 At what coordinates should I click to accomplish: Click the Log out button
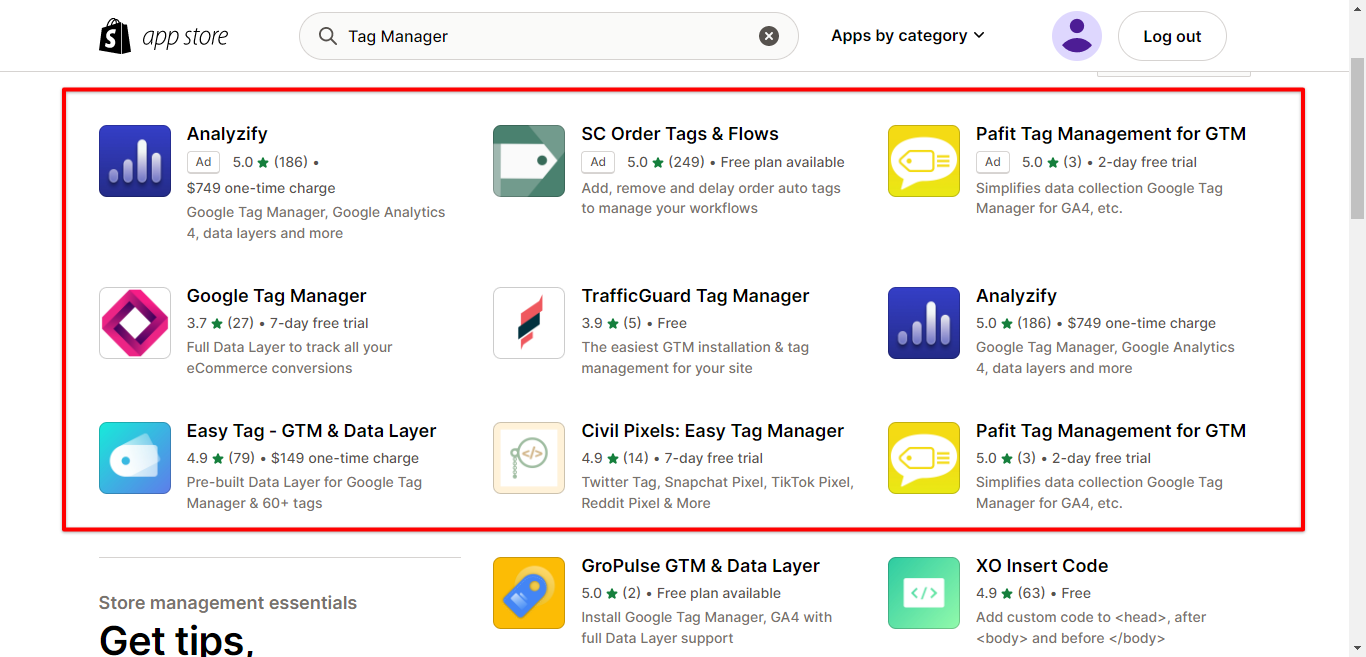click(x=1171, y=36)
